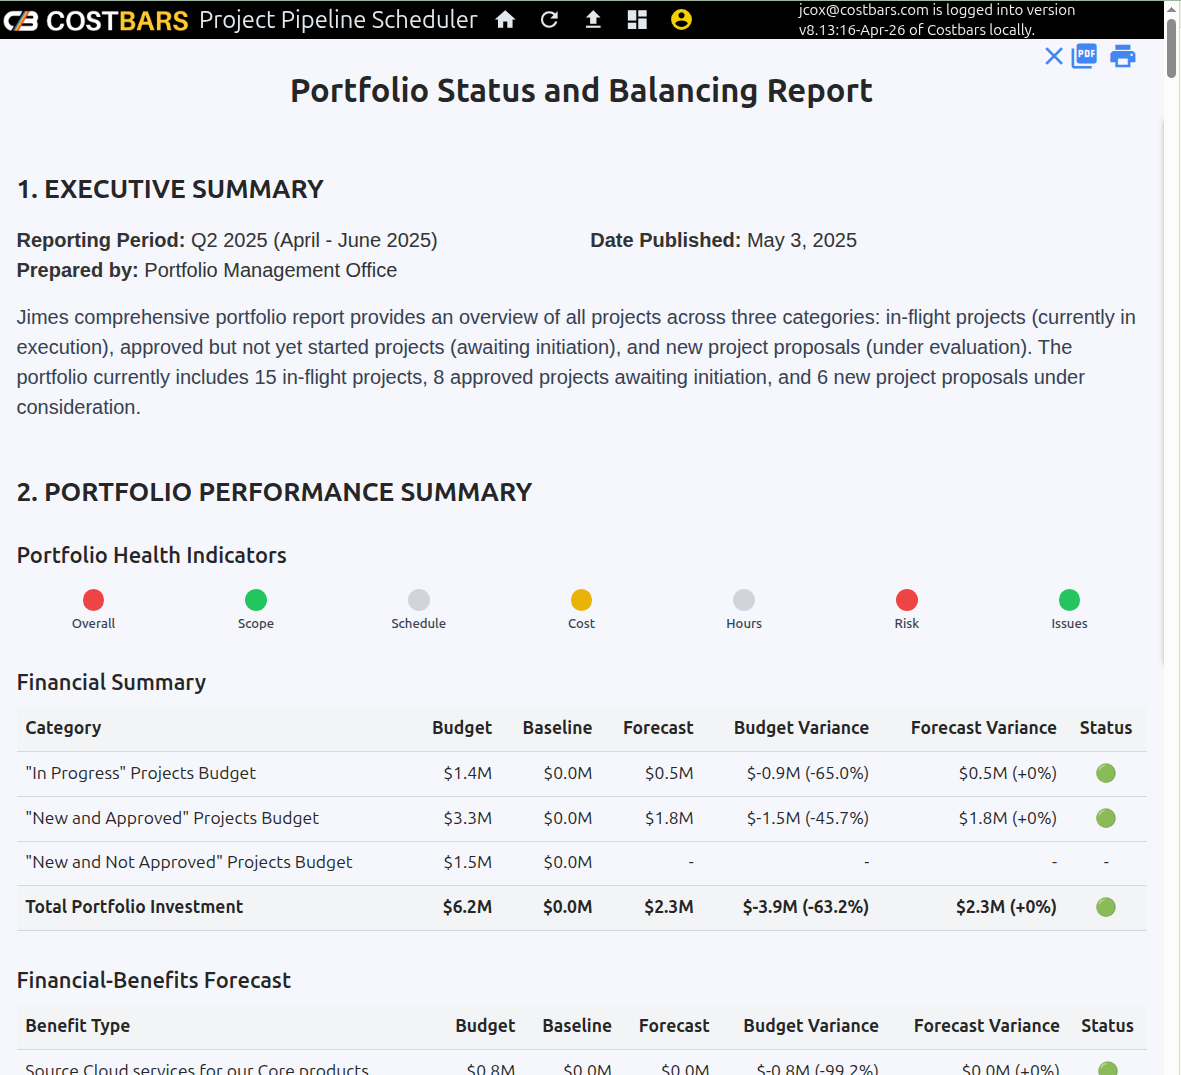Click the upload arrow icon
Viewport: 1181px width, 1075px height.
pos(594,20)
